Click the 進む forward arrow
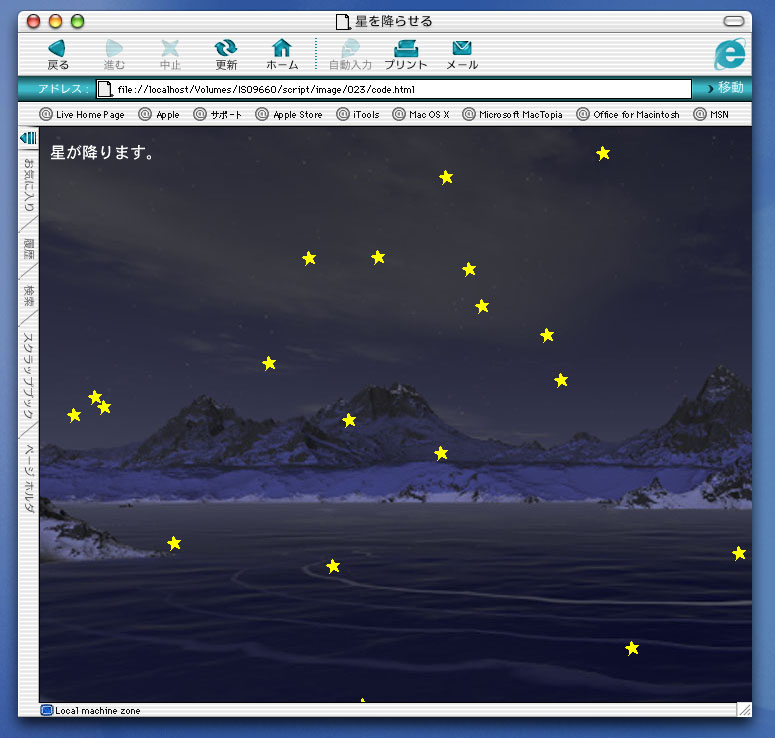Screen dimensions: 775x738 point(114,54)
